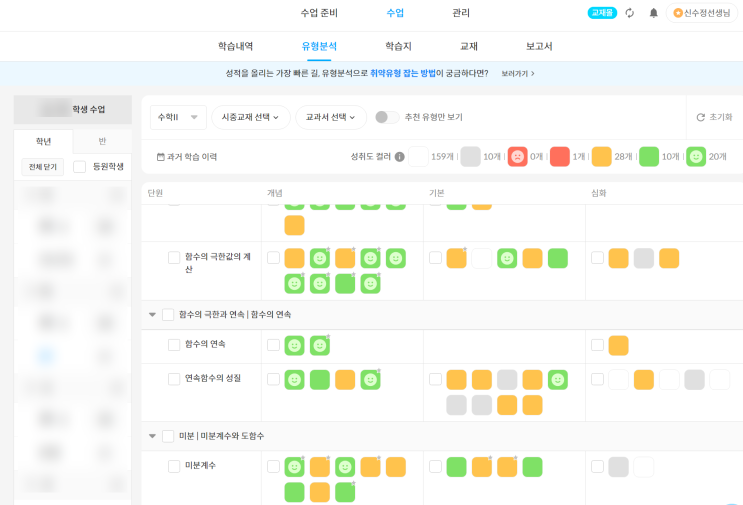Screen dimensions: 743x505
Task: Click the calendar icon for 과거 학습 이력
Action: pyautogui.click(x=161, y=156)
